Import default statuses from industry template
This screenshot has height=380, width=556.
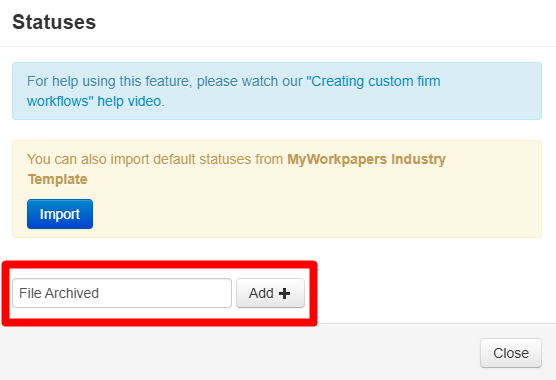[60, 214]
